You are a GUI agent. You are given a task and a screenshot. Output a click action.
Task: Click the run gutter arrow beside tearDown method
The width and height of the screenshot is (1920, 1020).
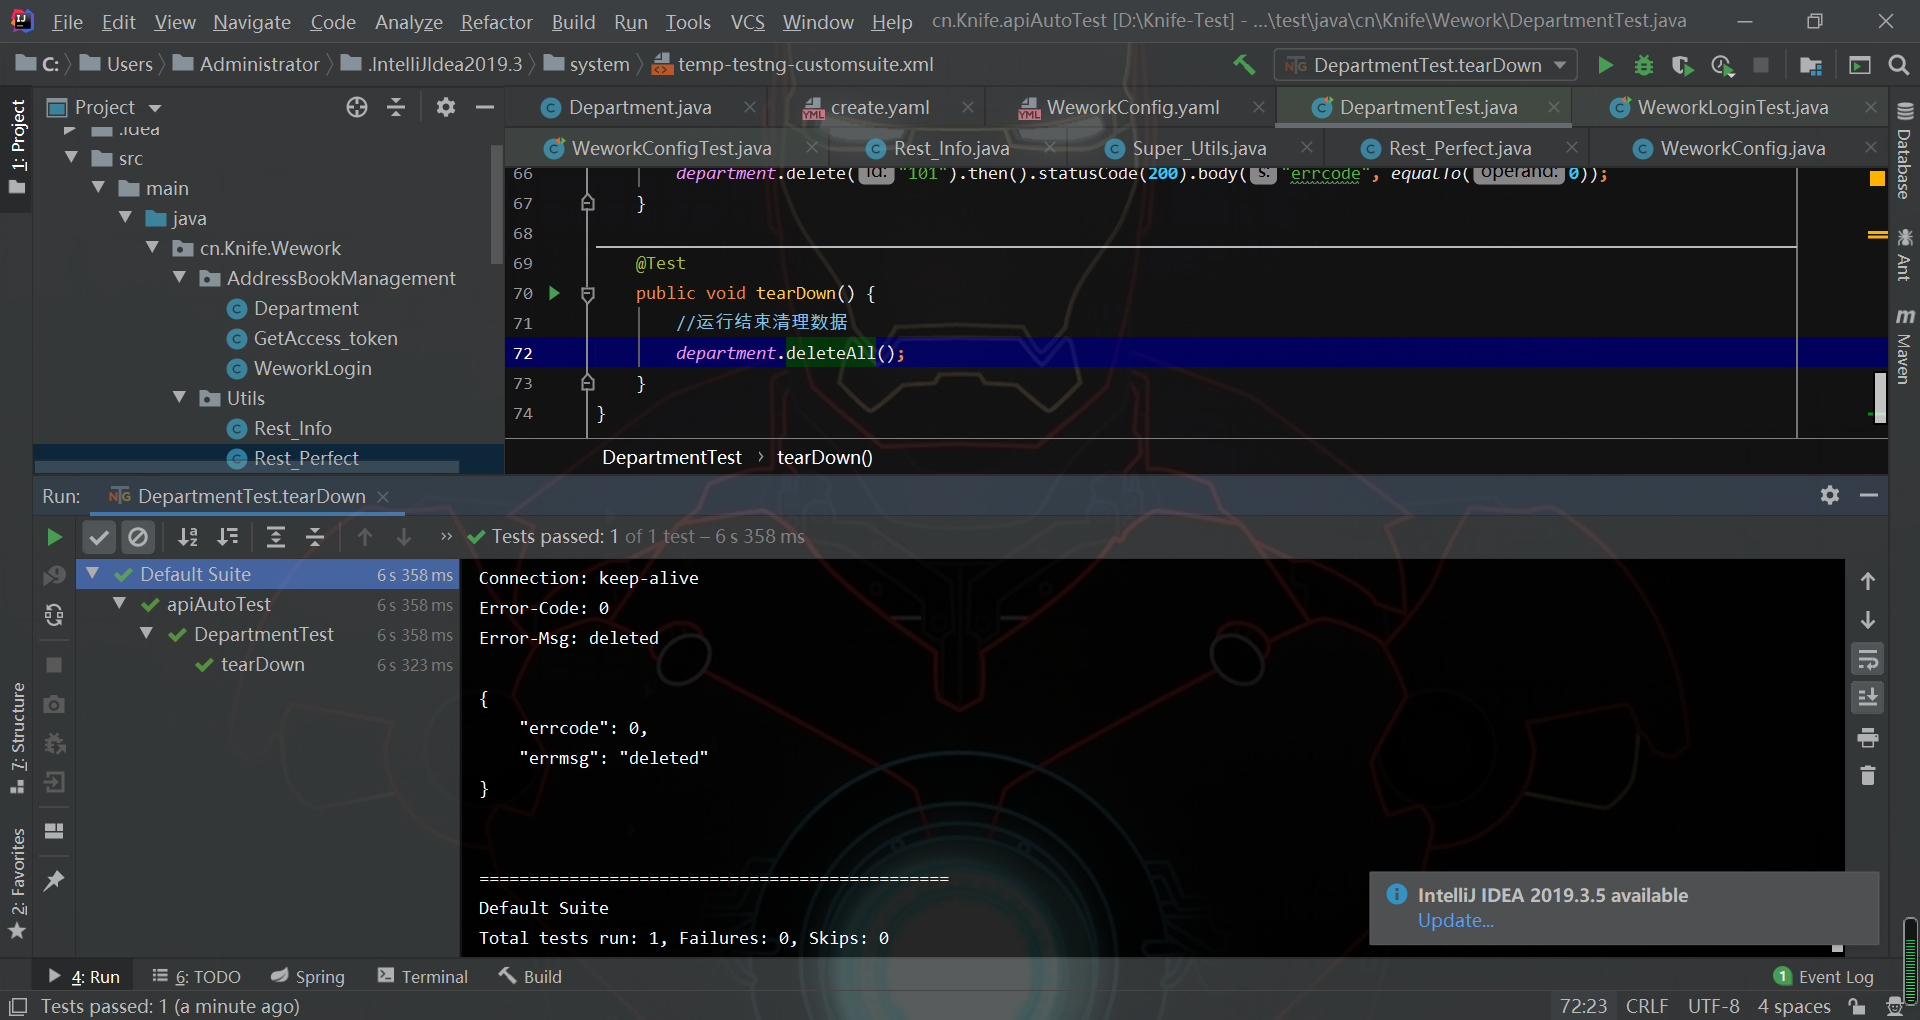click(x=554, y=293)
